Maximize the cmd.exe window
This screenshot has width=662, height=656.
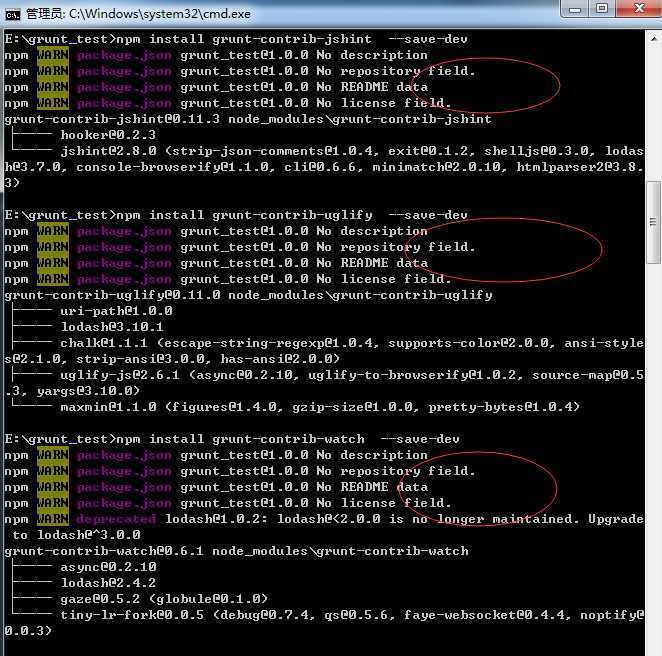pos(602,8)
